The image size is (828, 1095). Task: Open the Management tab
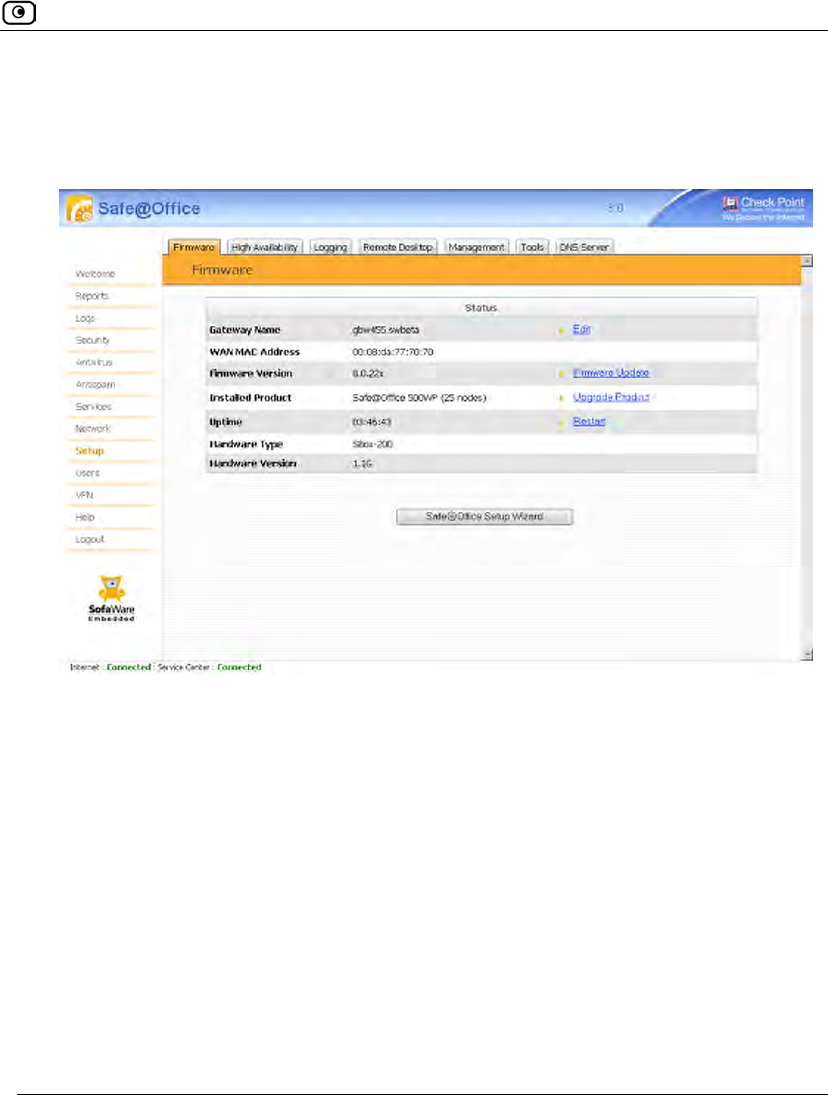tap(476, 247)
